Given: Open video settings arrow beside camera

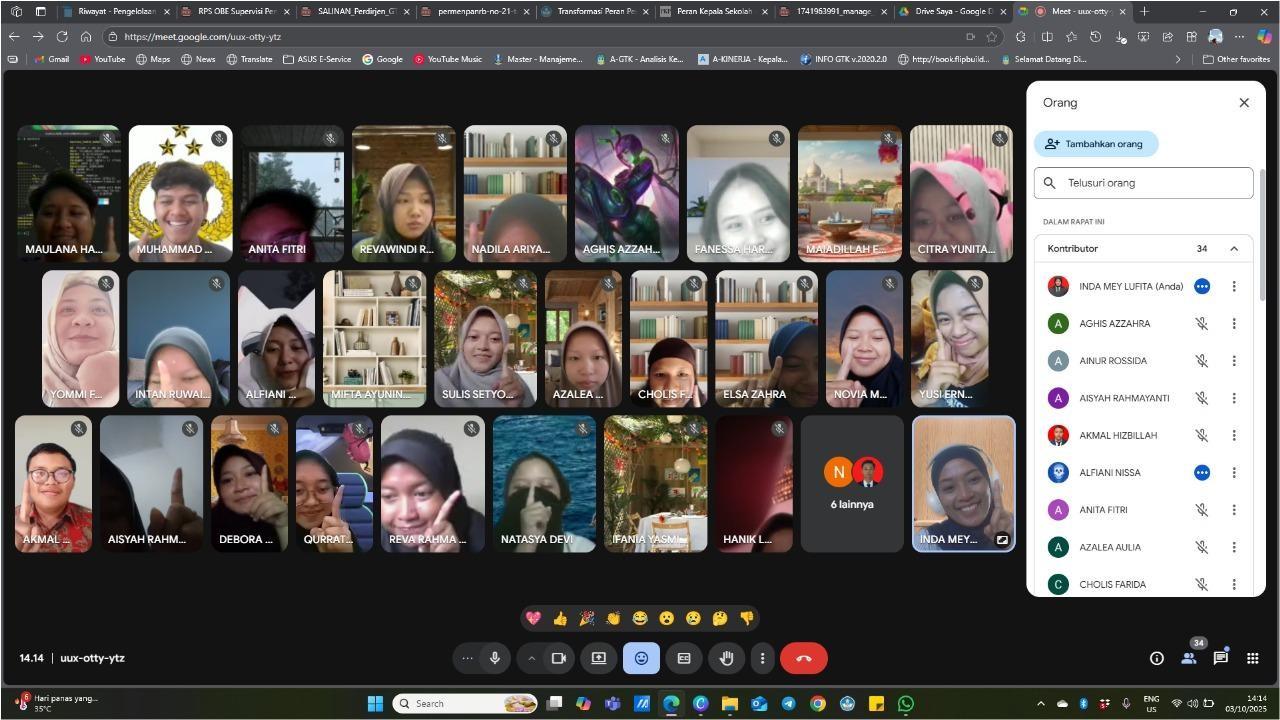Looking at the screenshot, I should (531, 658).
